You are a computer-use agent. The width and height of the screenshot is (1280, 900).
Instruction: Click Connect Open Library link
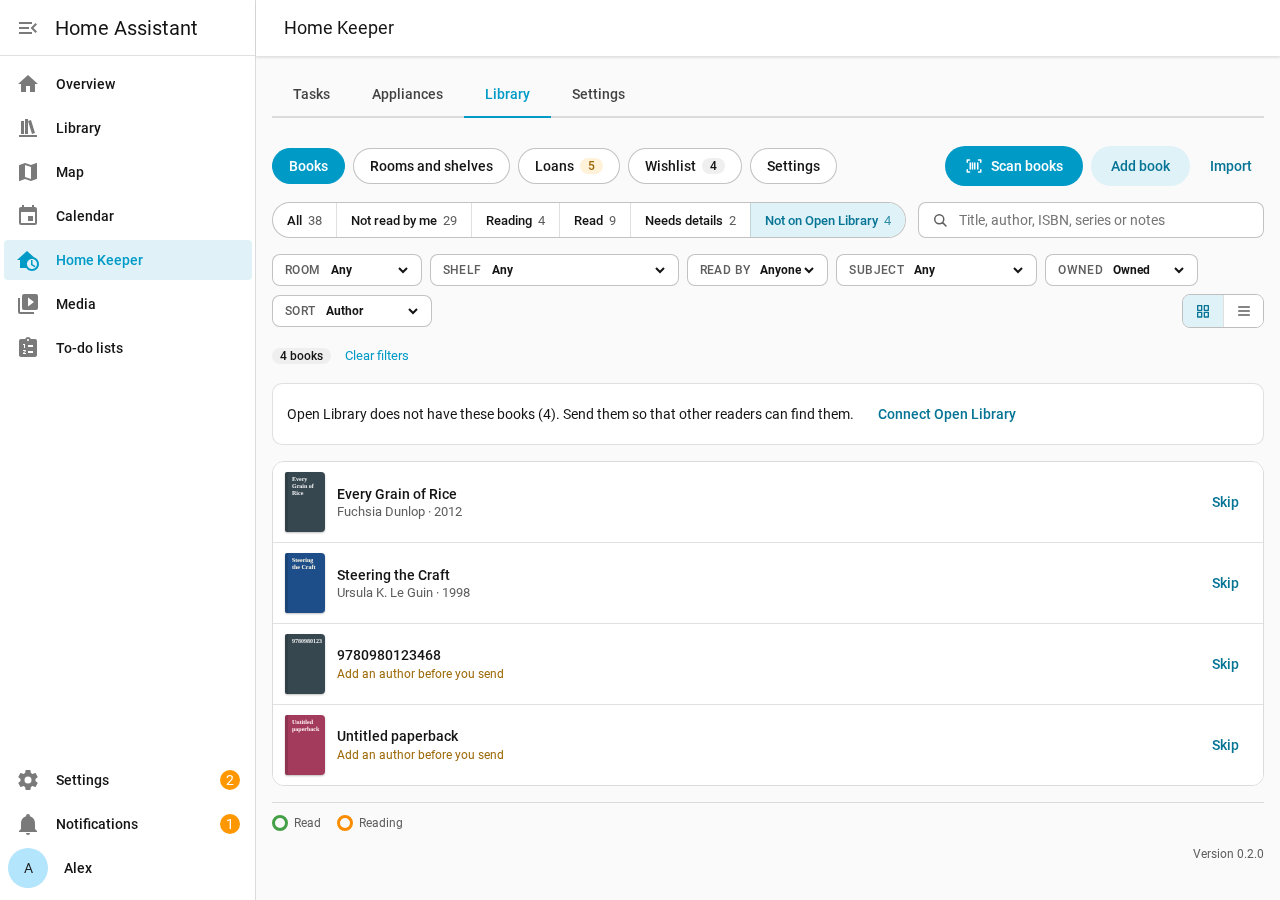click(x=947, y=414)
